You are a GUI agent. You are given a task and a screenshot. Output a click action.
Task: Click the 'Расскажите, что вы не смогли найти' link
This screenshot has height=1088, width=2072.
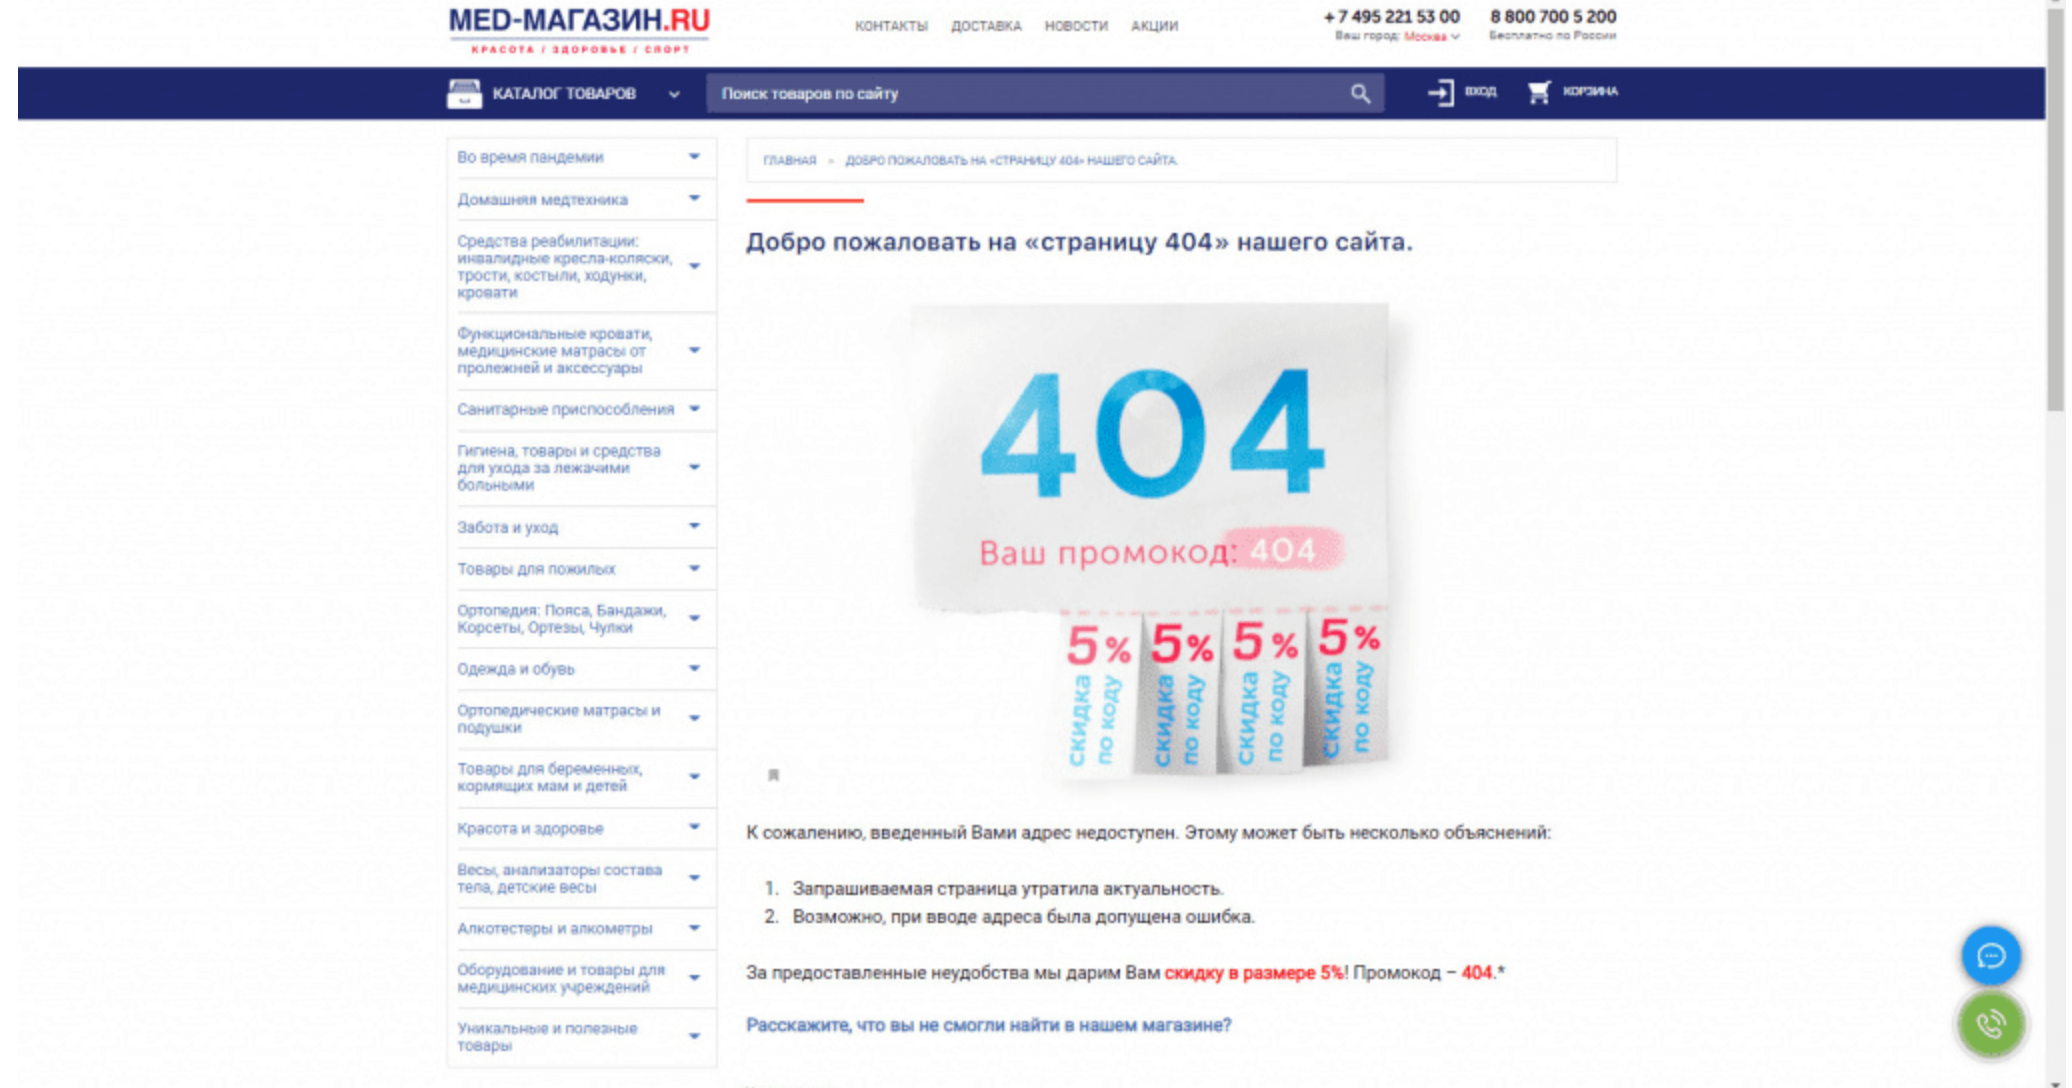click(988, 1025)
